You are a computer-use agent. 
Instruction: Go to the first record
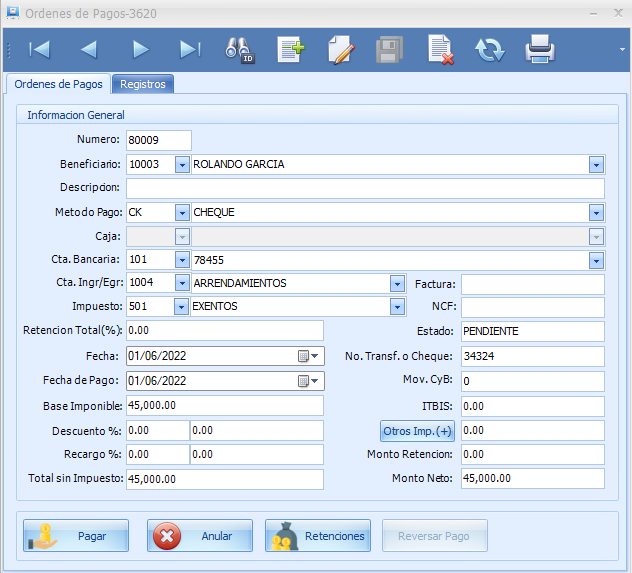pos(40,49)
